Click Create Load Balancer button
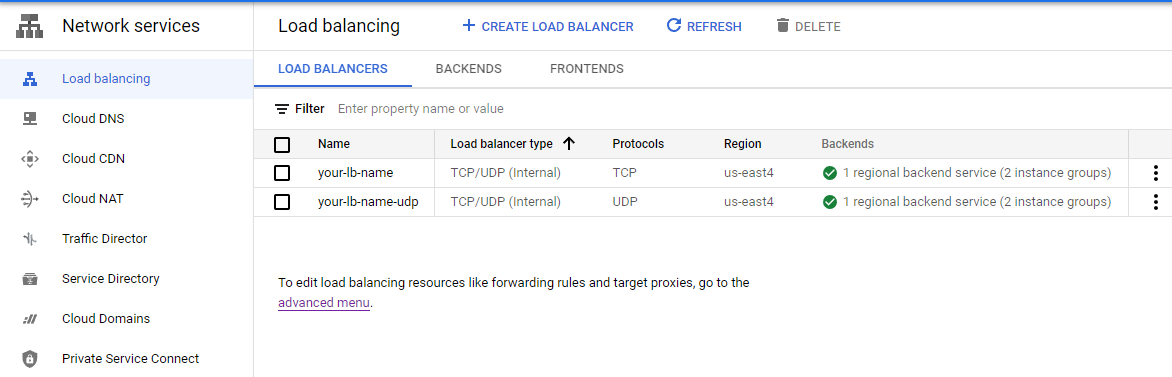Screen dimensions: 1172x377 coord(548,26)
